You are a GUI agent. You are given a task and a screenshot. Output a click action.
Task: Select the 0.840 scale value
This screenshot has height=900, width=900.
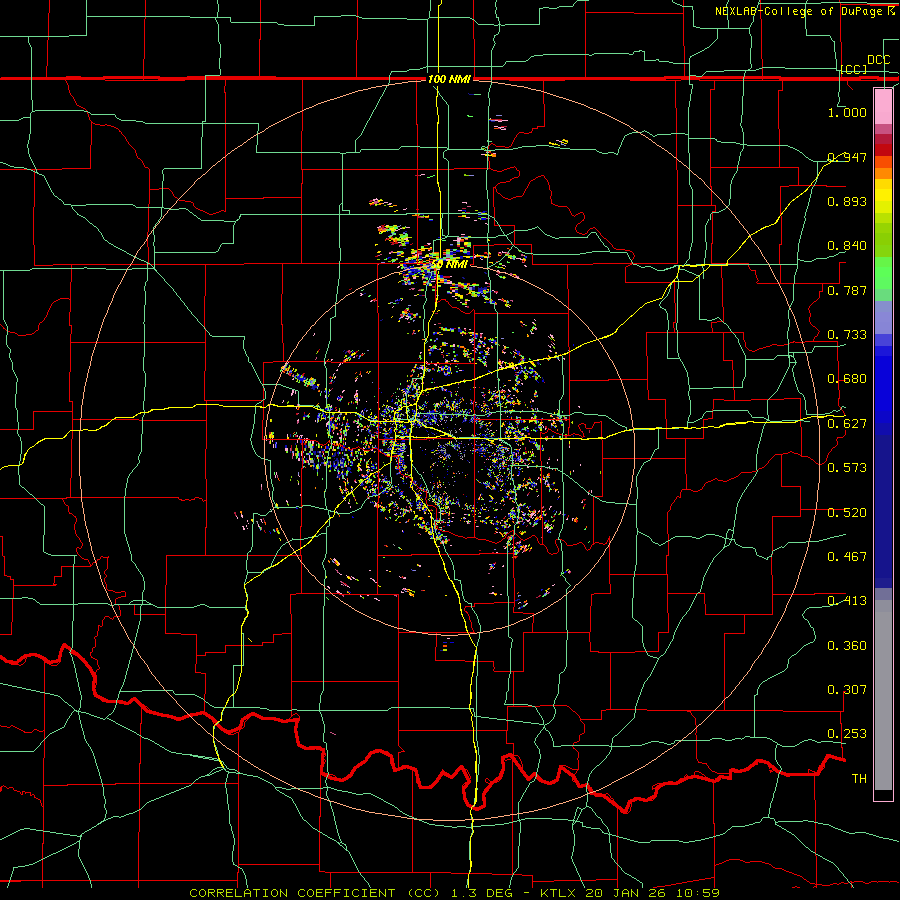tap(847, 246)
